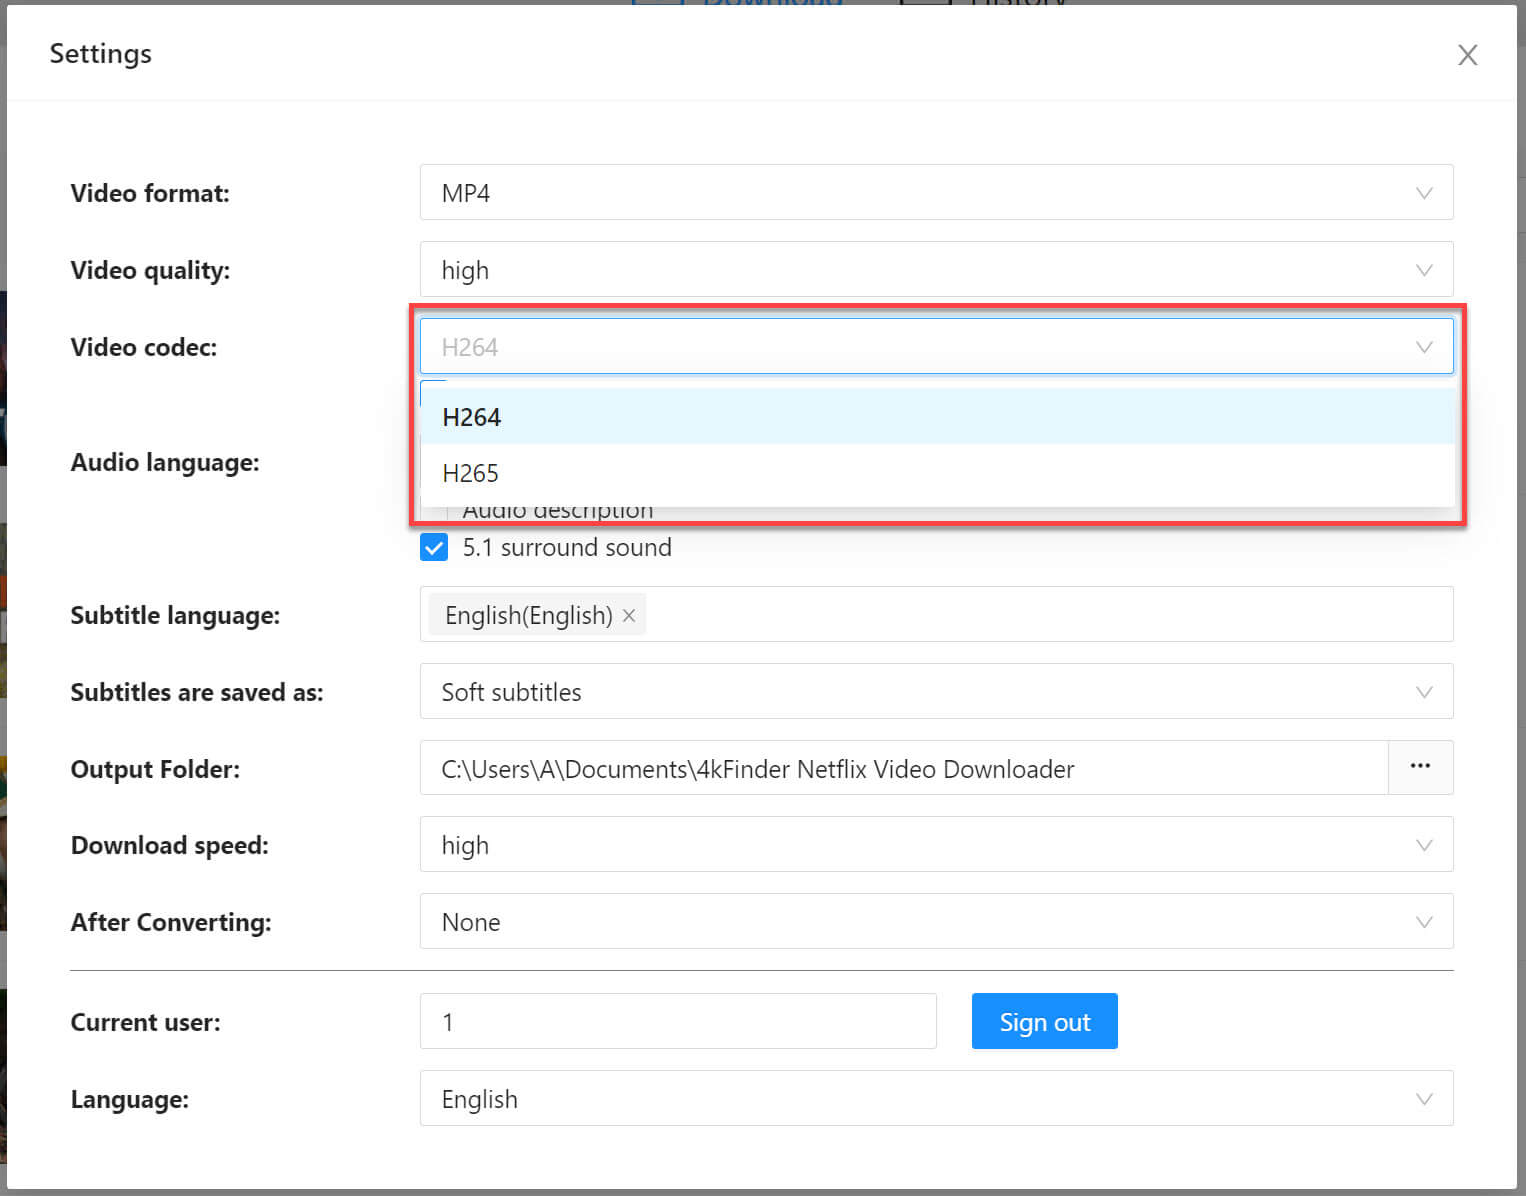The width and height of the screenshot is (1526, 1196).
Task: Click the Output Folder label
Action: [155, 769]
